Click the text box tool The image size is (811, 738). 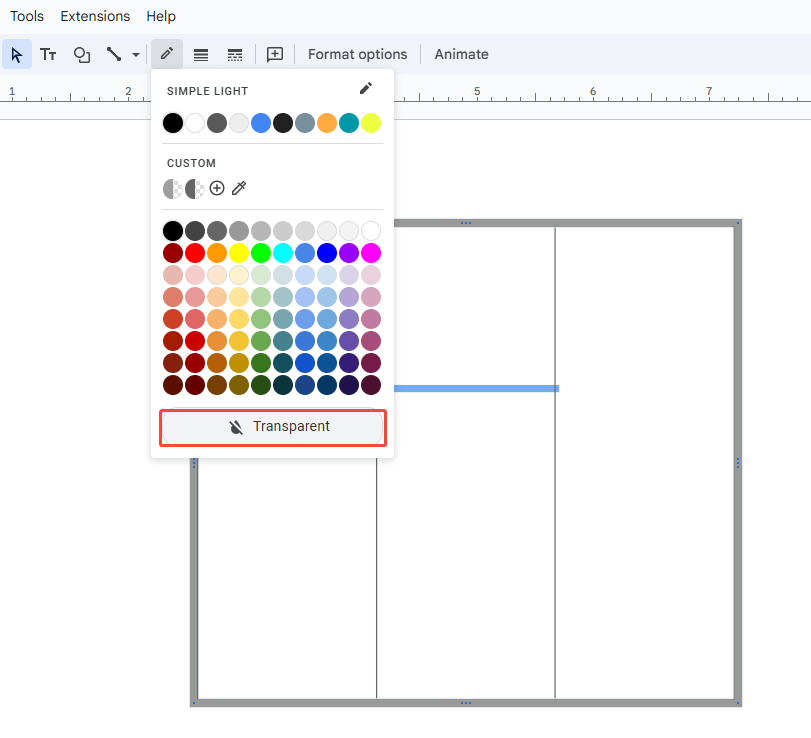[48, 54]
